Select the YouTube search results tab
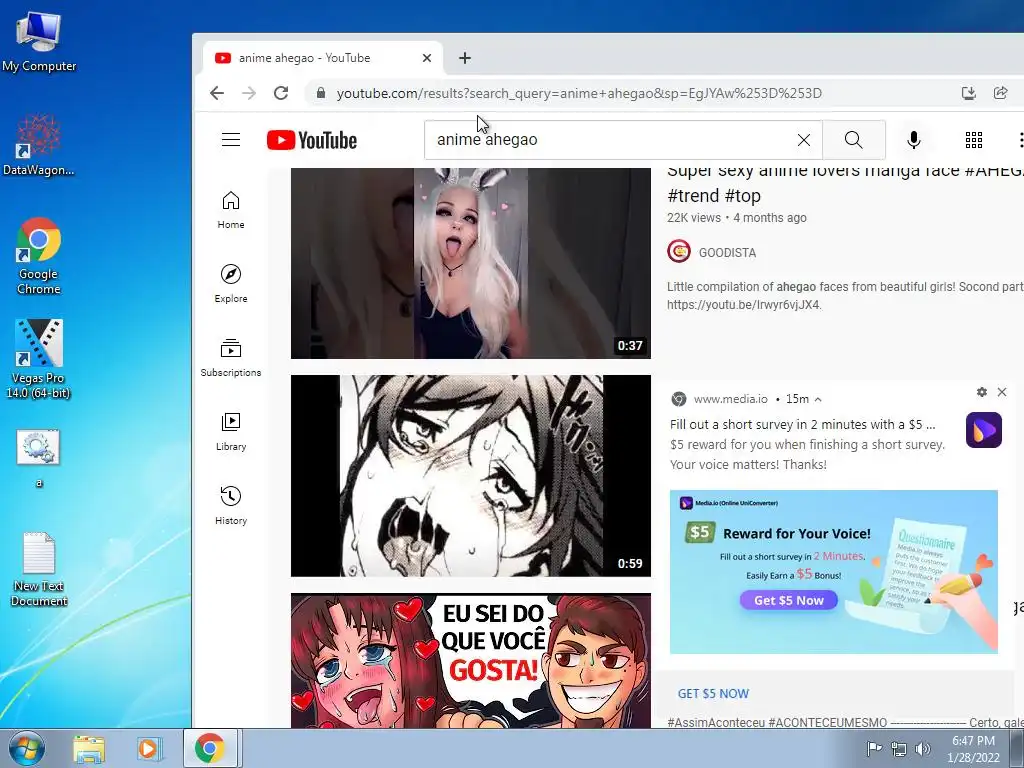 click(x=323, y=58)
